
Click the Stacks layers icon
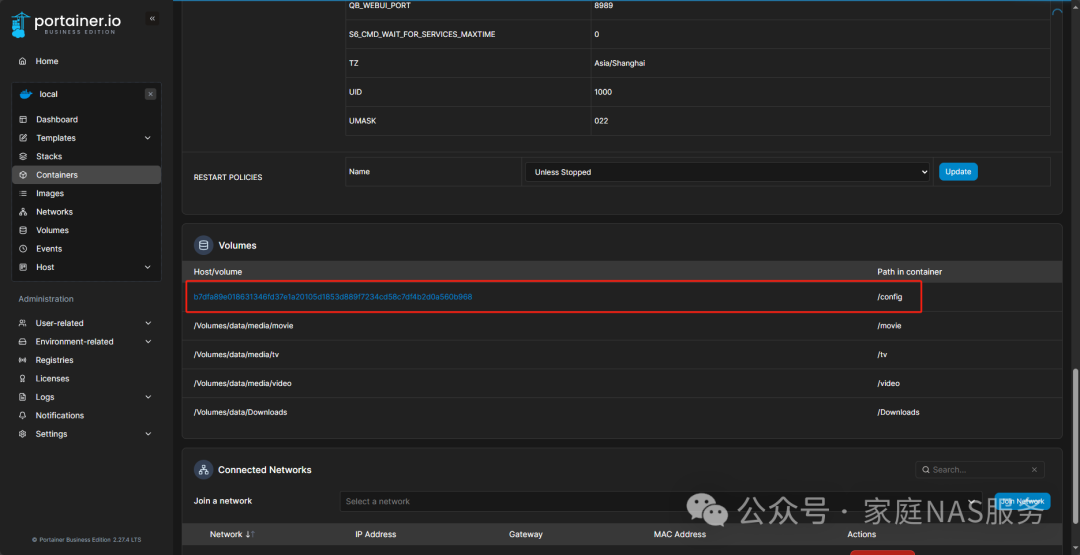[23, 156]
